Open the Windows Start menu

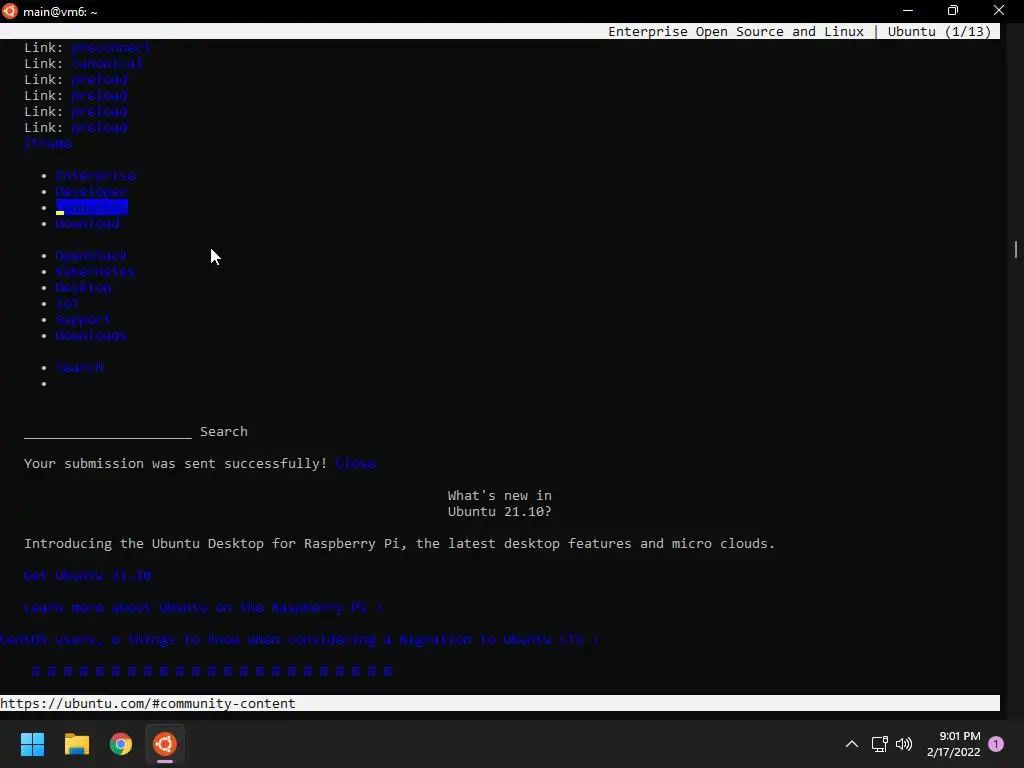click(x=32, y=744)
